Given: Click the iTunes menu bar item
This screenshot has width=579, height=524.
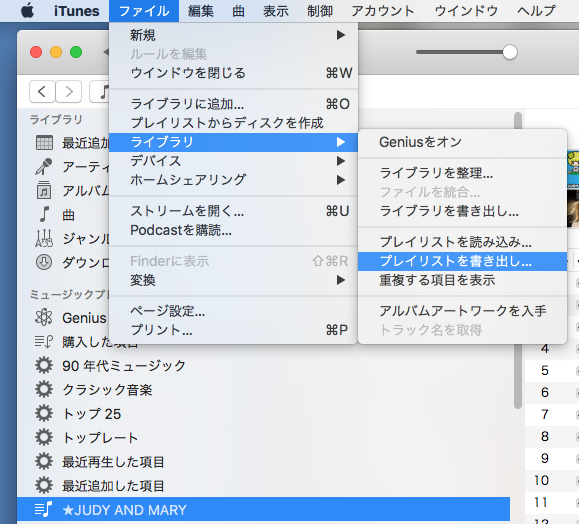Looking at the screenshot, I should tap(76, 11).
